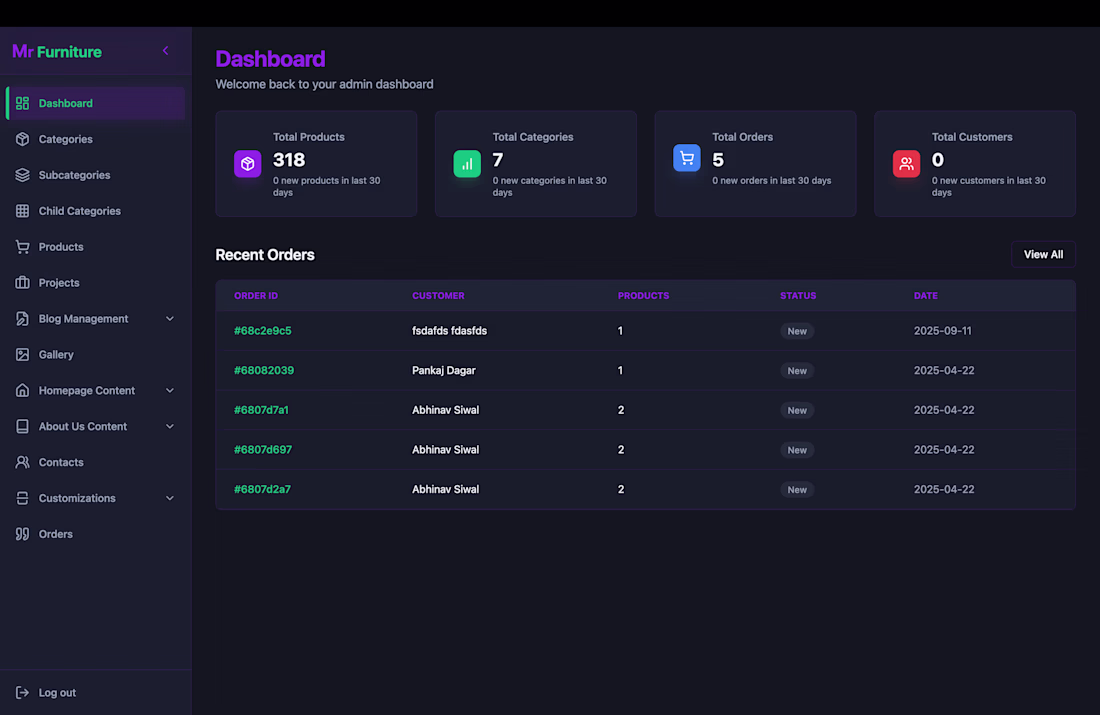
Task: Open order #6807d7a1
Action: (x=261, y=410)
